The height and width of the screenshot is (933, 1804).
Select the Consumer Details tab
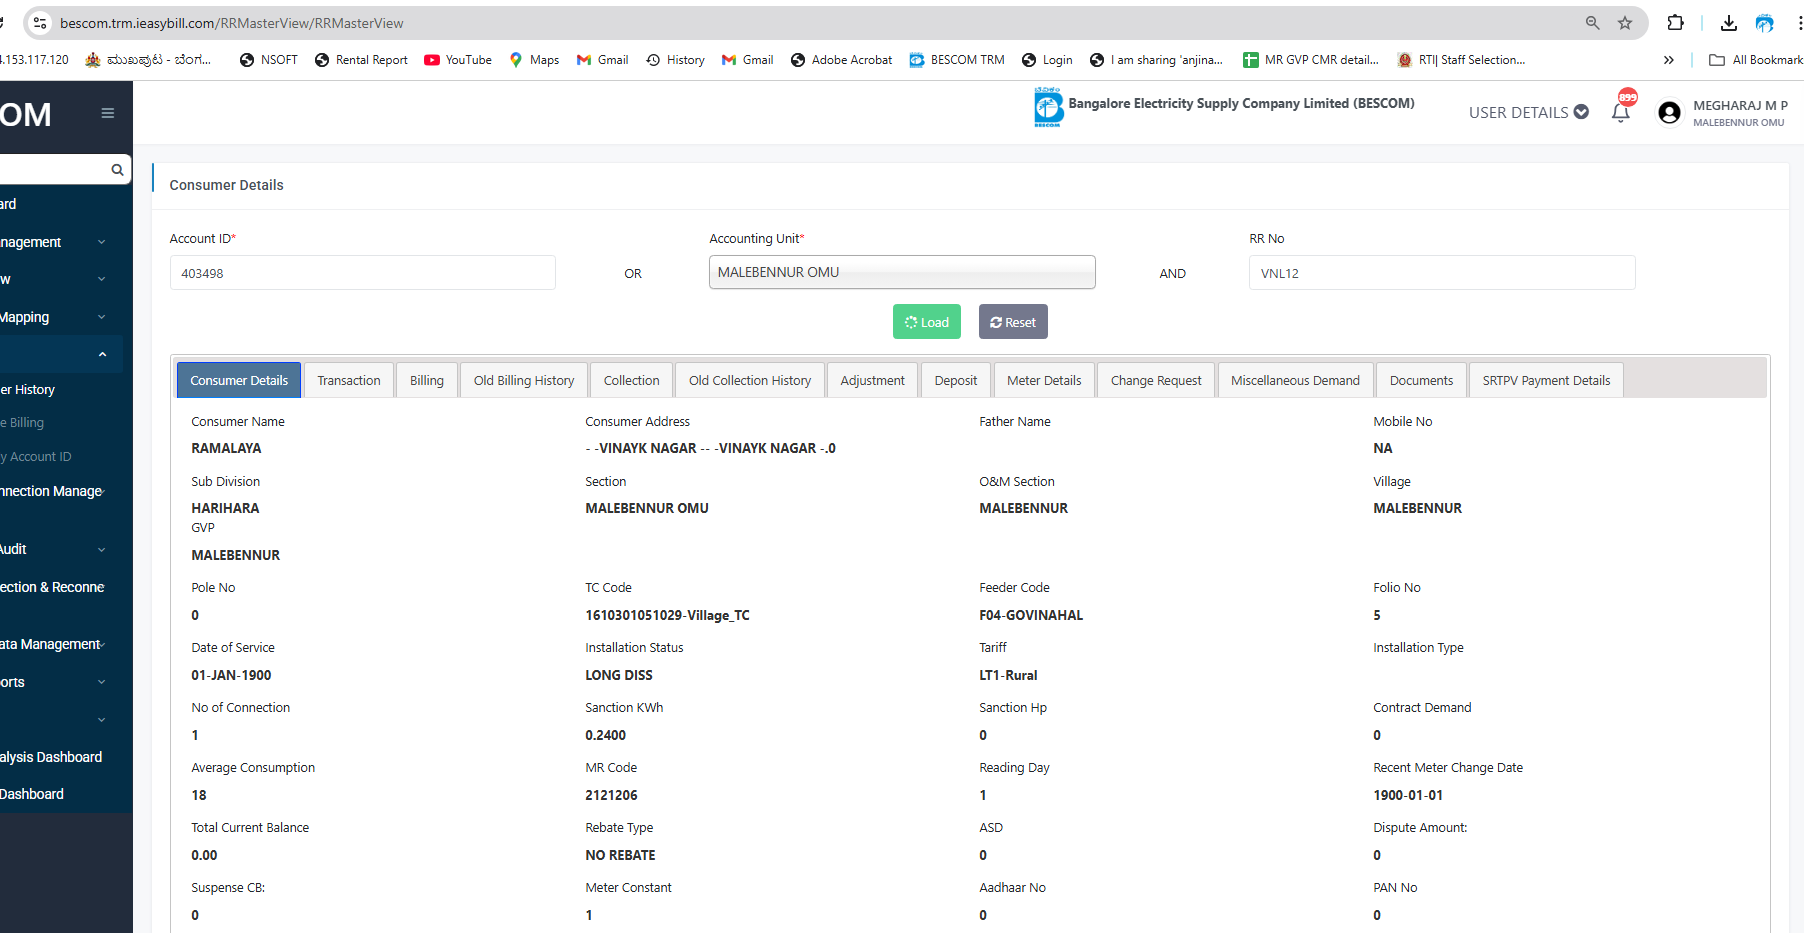click(239, 380)
